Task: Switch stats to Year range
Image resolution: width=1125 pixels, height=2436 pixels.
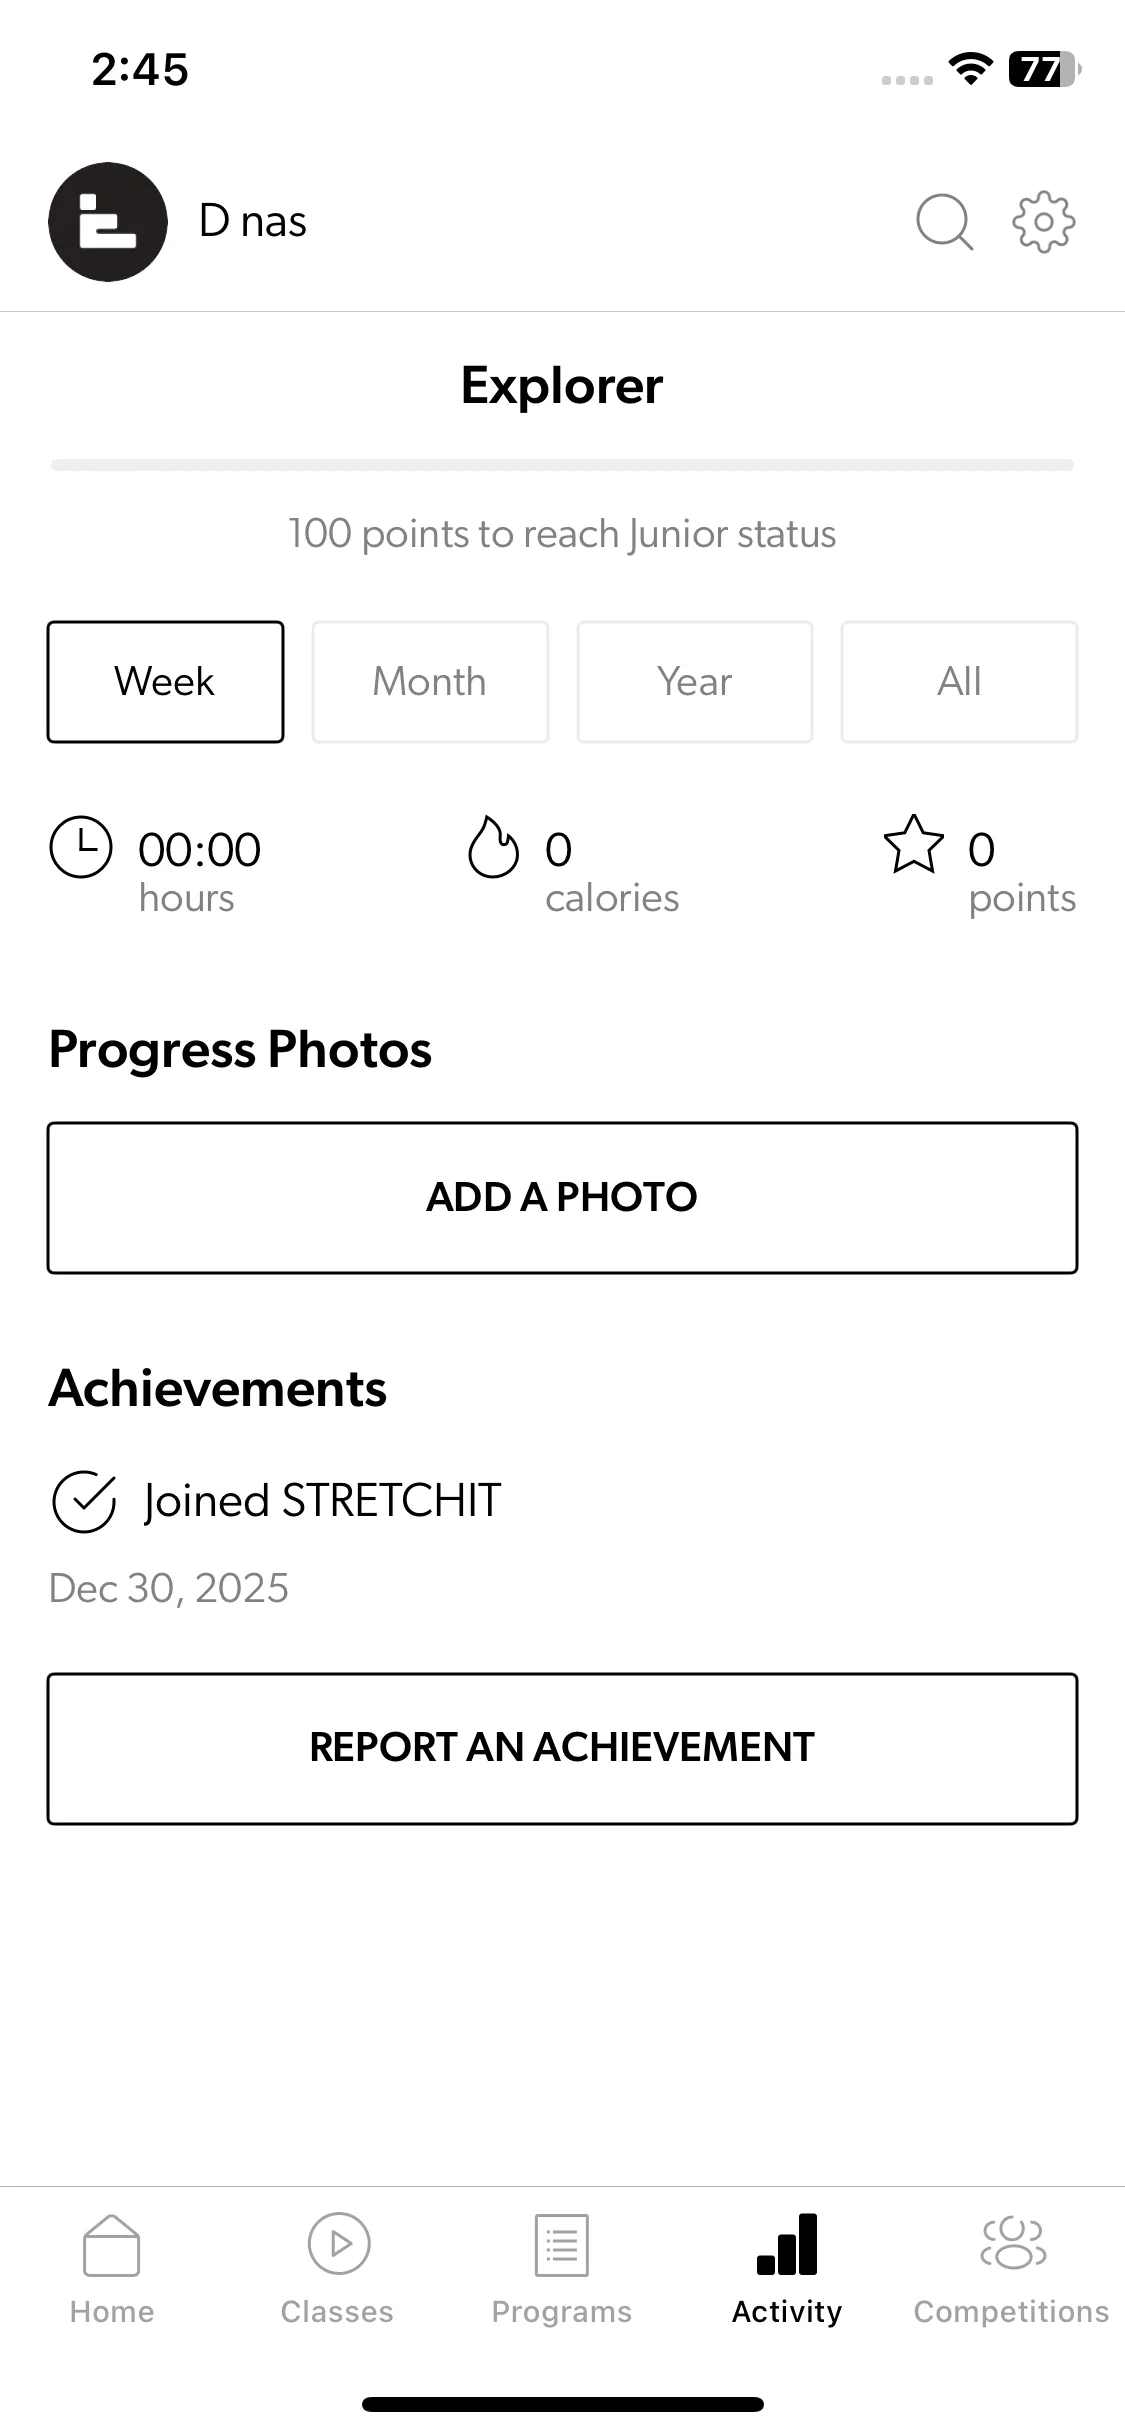Action: [x=695, y=682]
